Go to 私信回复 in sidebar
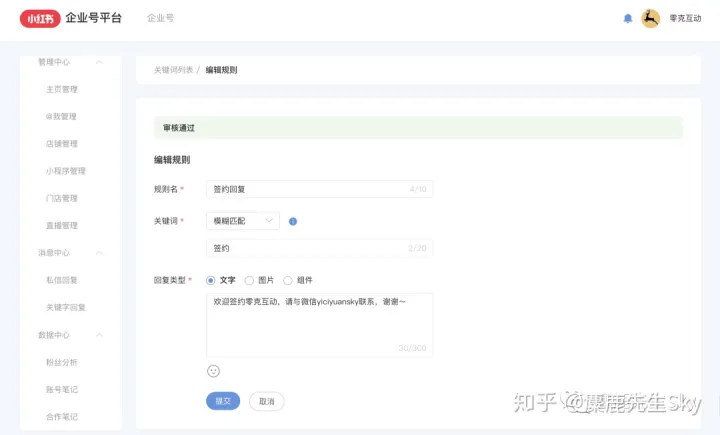Screen dimensions: 720x435 pyautogui.click(x=61, y=280)
